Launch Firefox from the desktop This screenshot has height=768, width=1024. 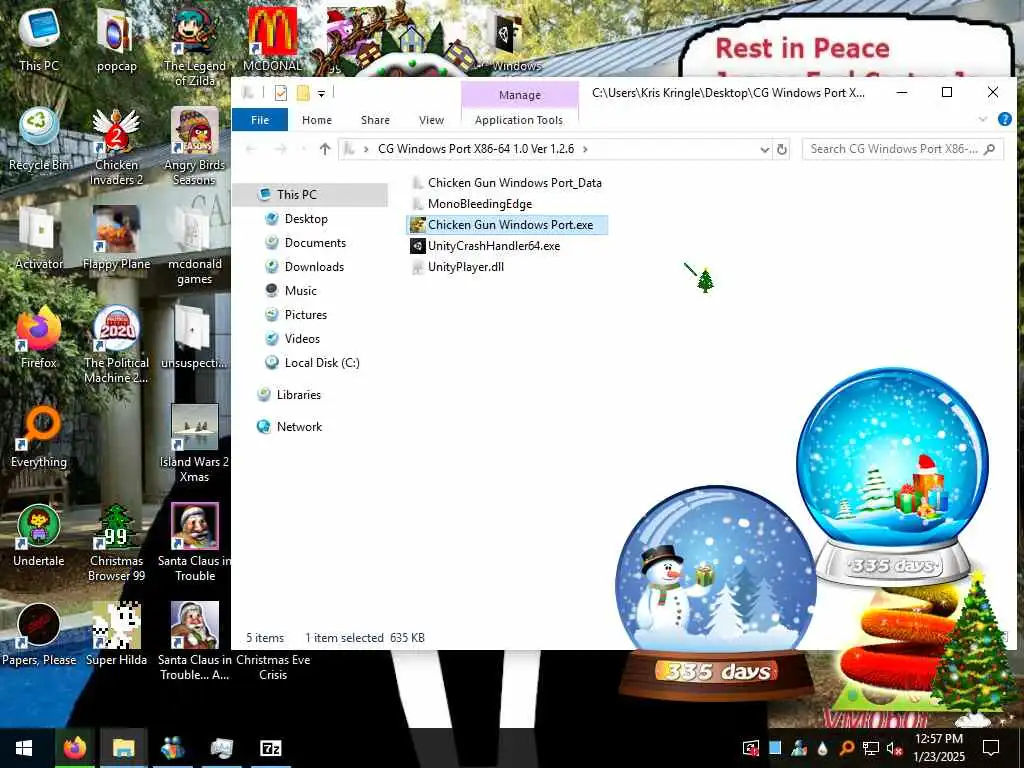point(39,338)
